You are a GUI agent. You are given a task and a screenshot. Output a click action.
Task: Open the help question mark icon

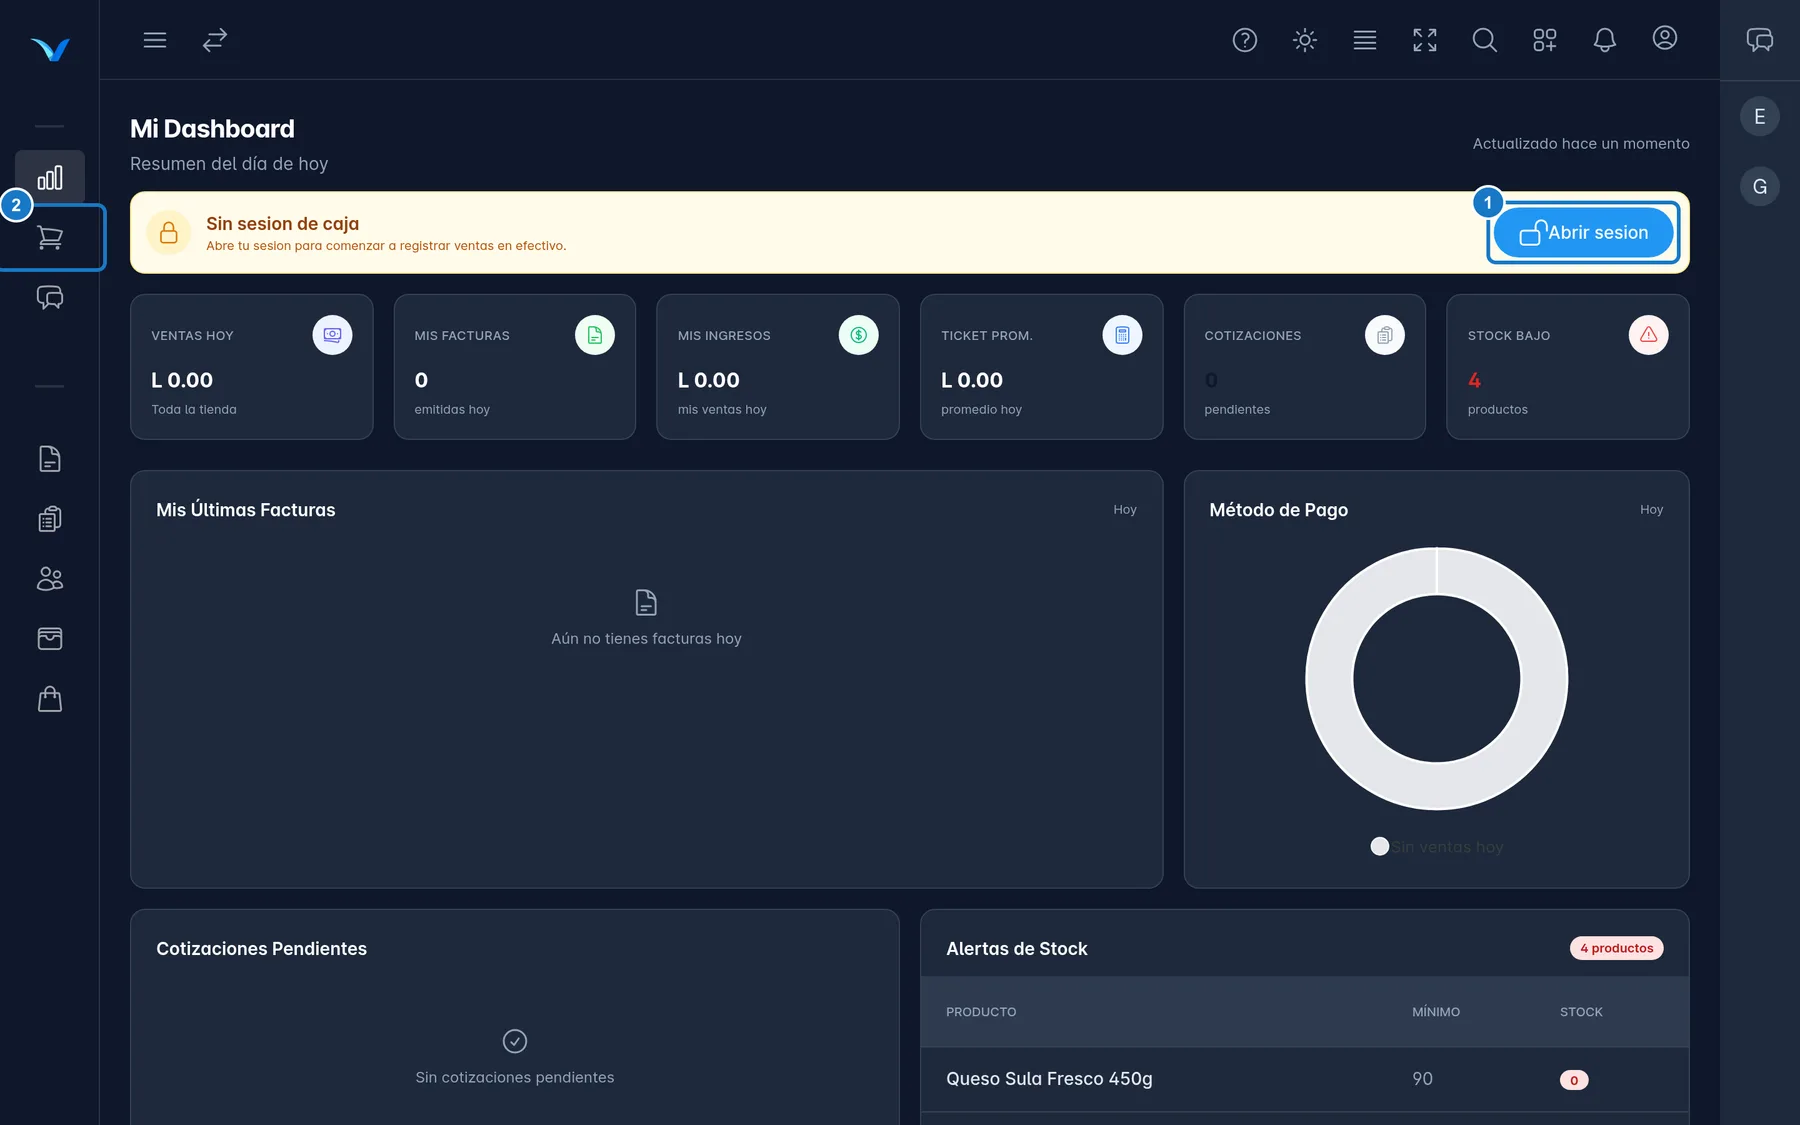coord(1245,40)
